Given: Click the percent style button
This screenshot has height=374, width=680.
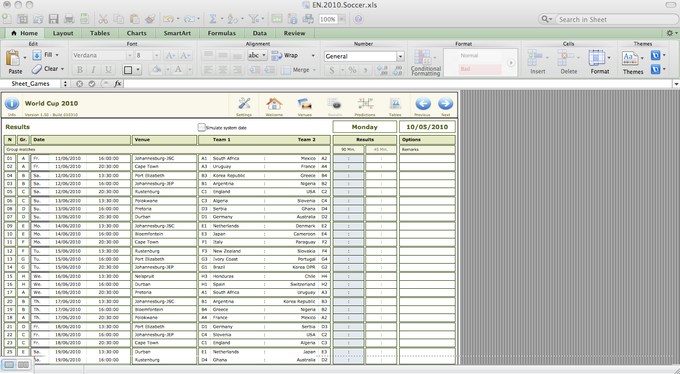Looking at the screenshot, I should pyautogui.click(x=353, y=70).
